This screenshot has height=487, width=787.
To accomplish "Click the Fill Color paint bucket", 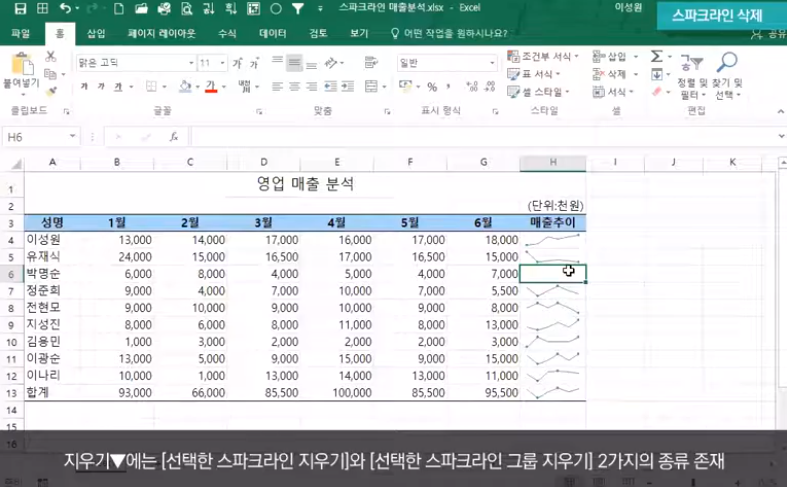I will (x=185, y=86).
